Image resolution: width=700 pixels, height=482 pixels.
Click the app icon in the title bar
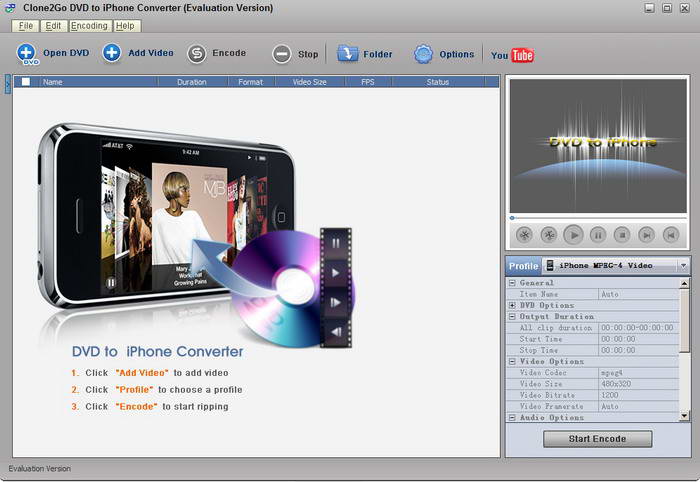10,8
